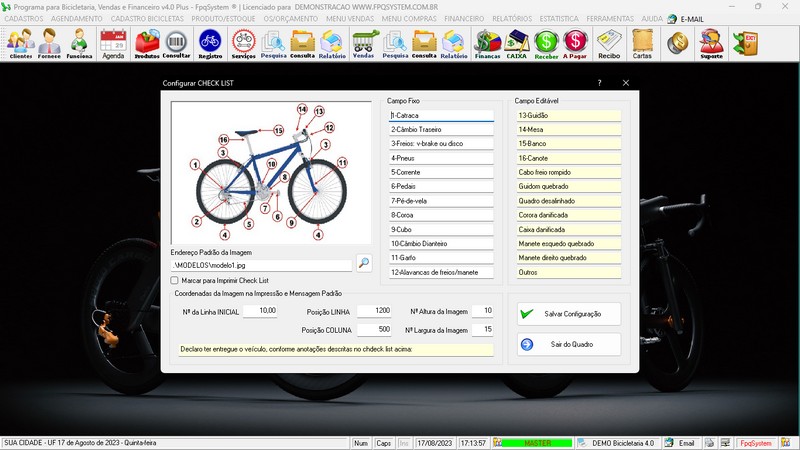Click the 1-Catraca fixed field
800x450 pixels.
[x=441, y=115]
